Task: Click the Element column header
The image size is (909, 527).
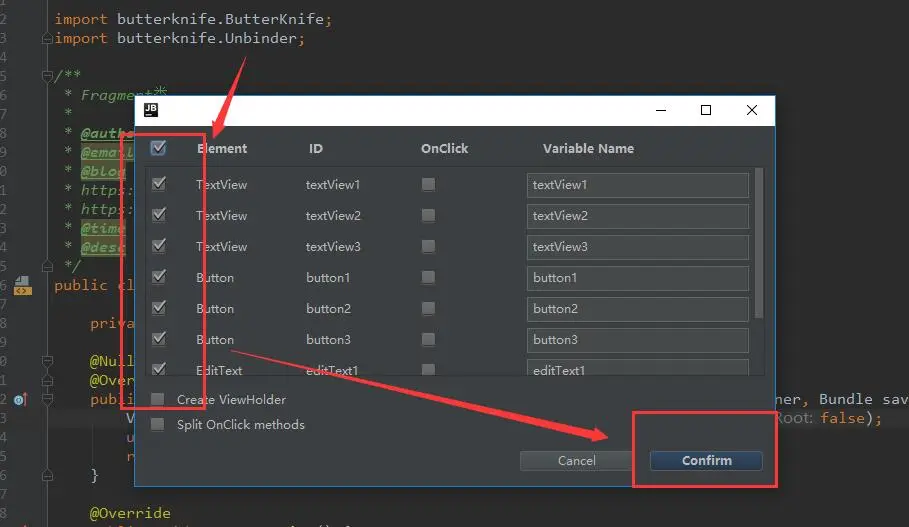Action: tap(222, 148)
